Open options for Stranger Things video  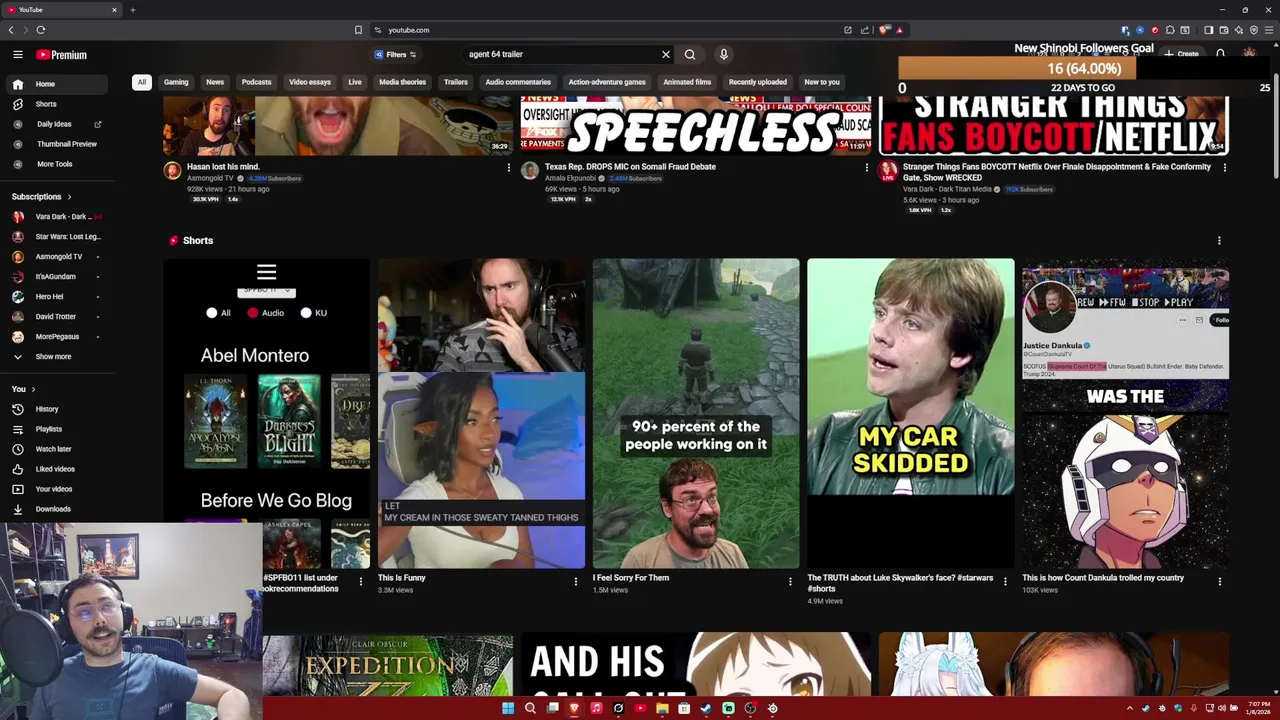[1225, 168]
